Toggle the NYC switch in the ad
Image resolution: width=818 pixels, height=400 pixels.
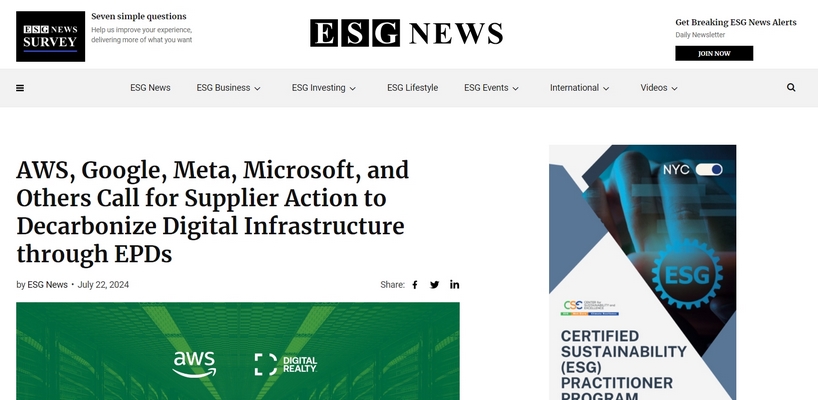[x=708, y=170]
